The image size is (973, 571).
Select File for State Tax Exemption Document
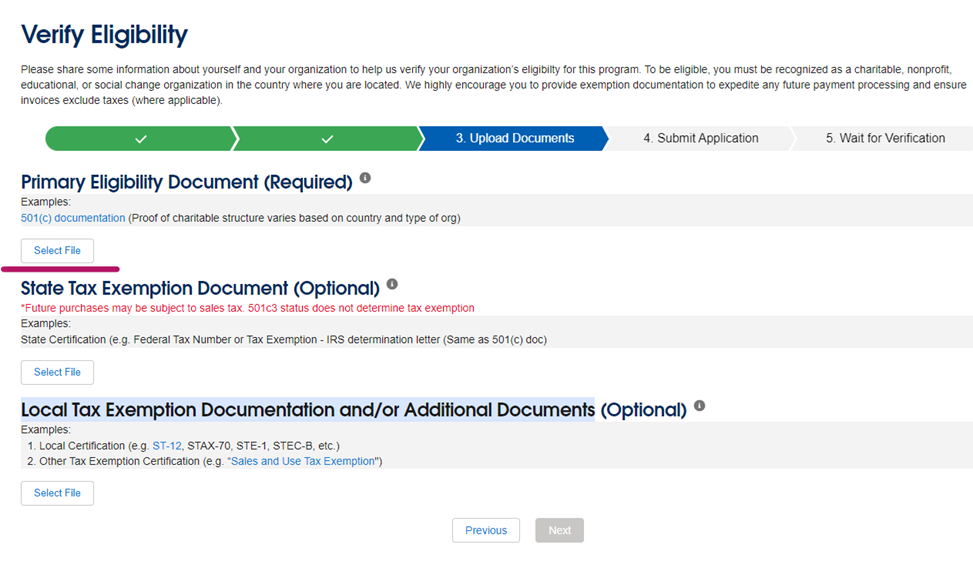(57, 372)
